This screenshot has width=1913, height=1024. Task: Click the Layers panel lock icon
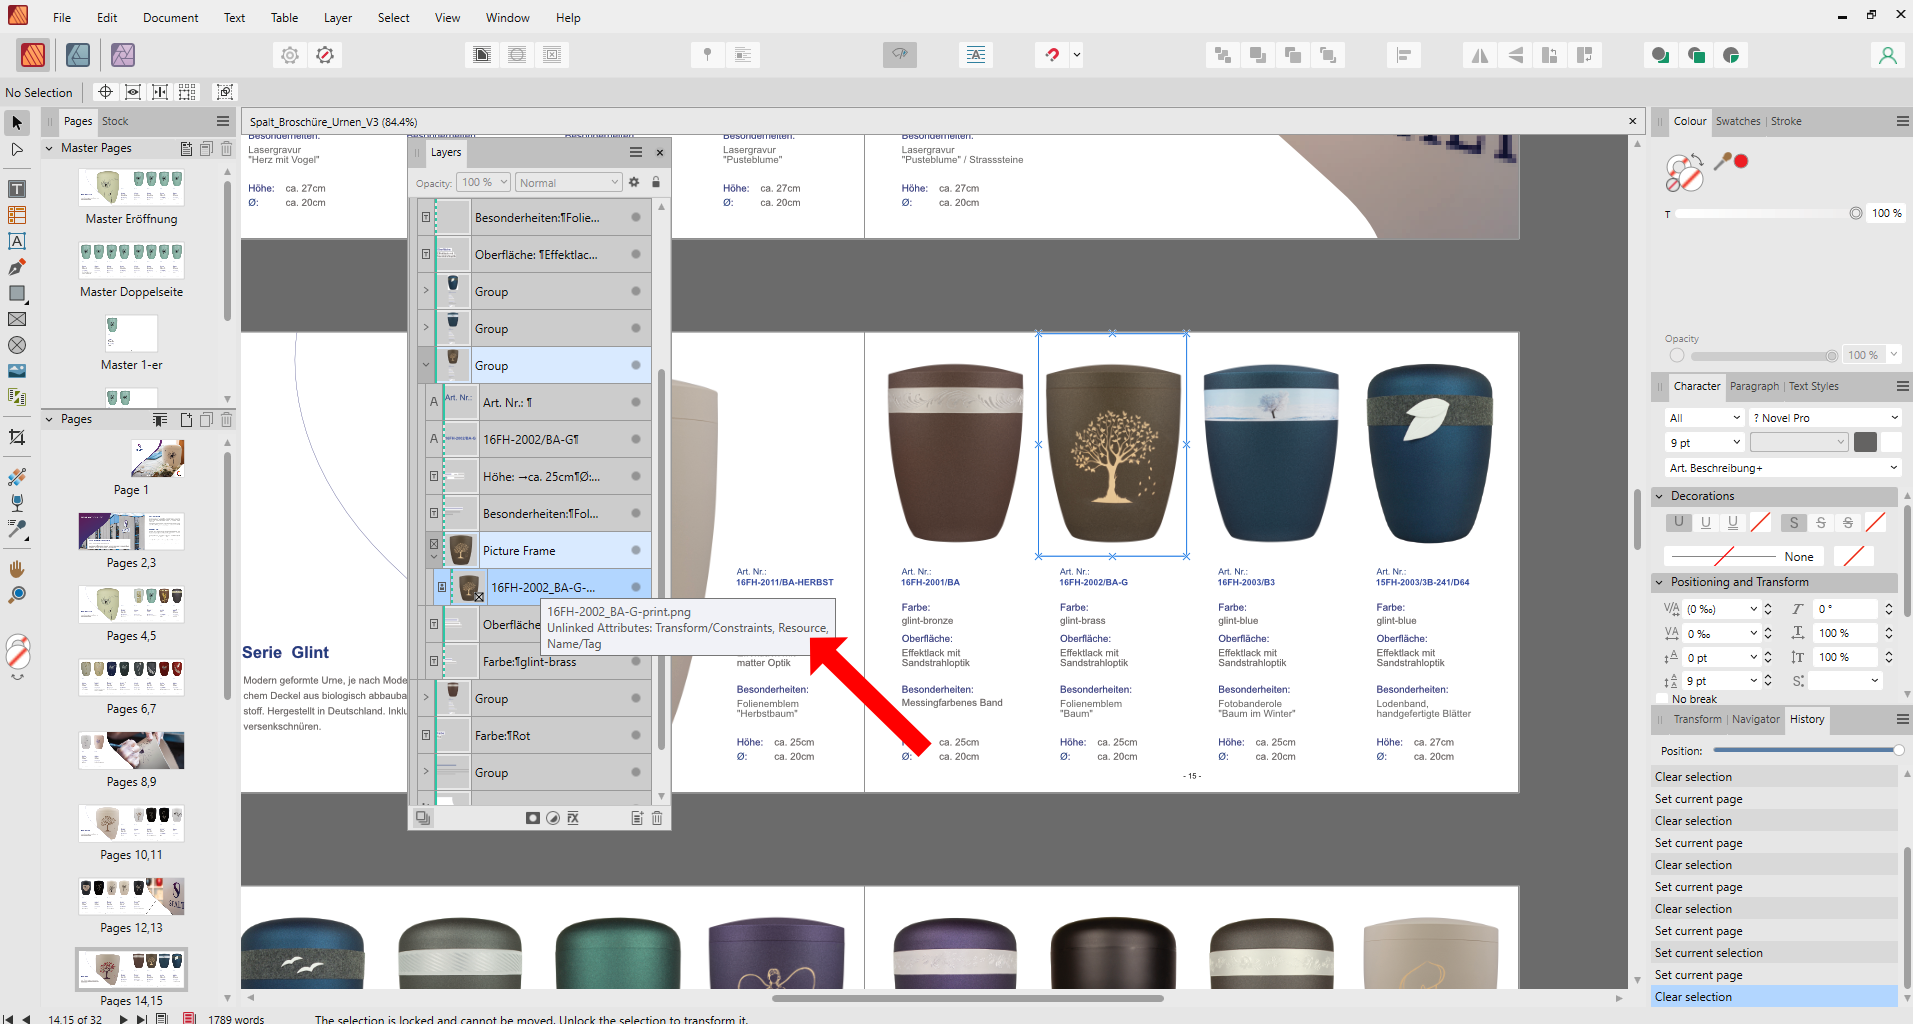656,182
